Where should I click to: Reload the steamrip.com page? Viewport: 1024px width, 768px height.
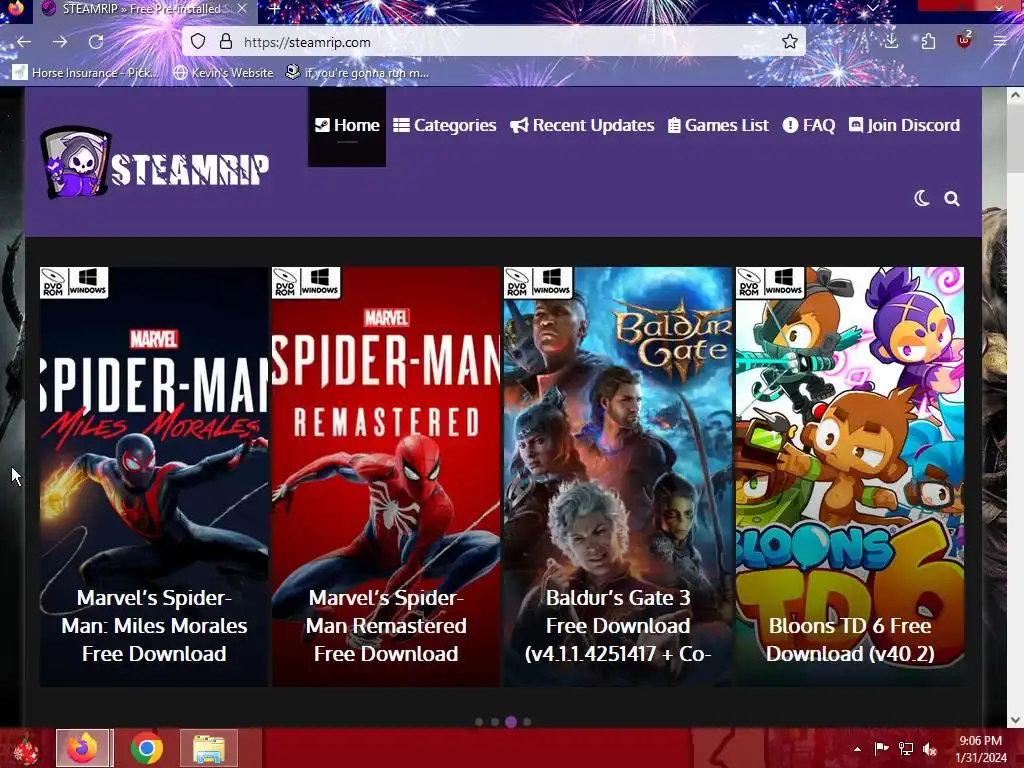[96, 42]
